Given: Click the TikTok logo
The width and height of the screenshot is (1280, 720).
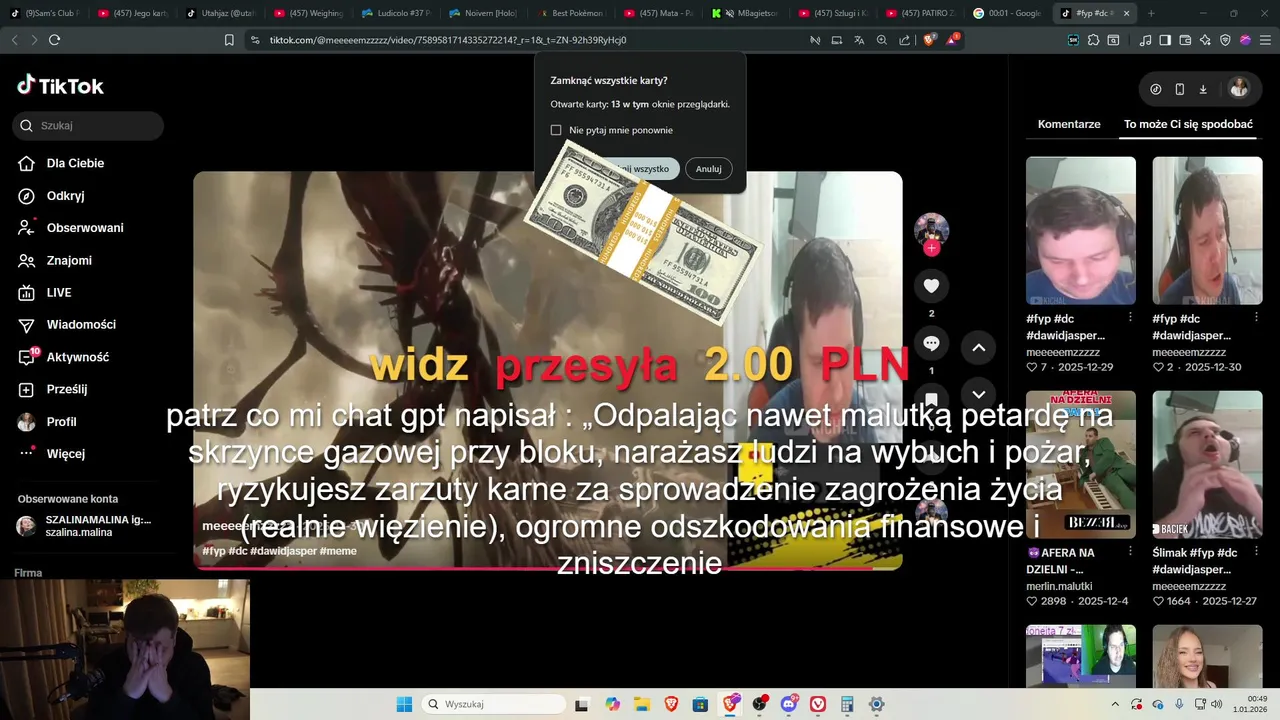Looking at the screenshot, I should 60,86.
